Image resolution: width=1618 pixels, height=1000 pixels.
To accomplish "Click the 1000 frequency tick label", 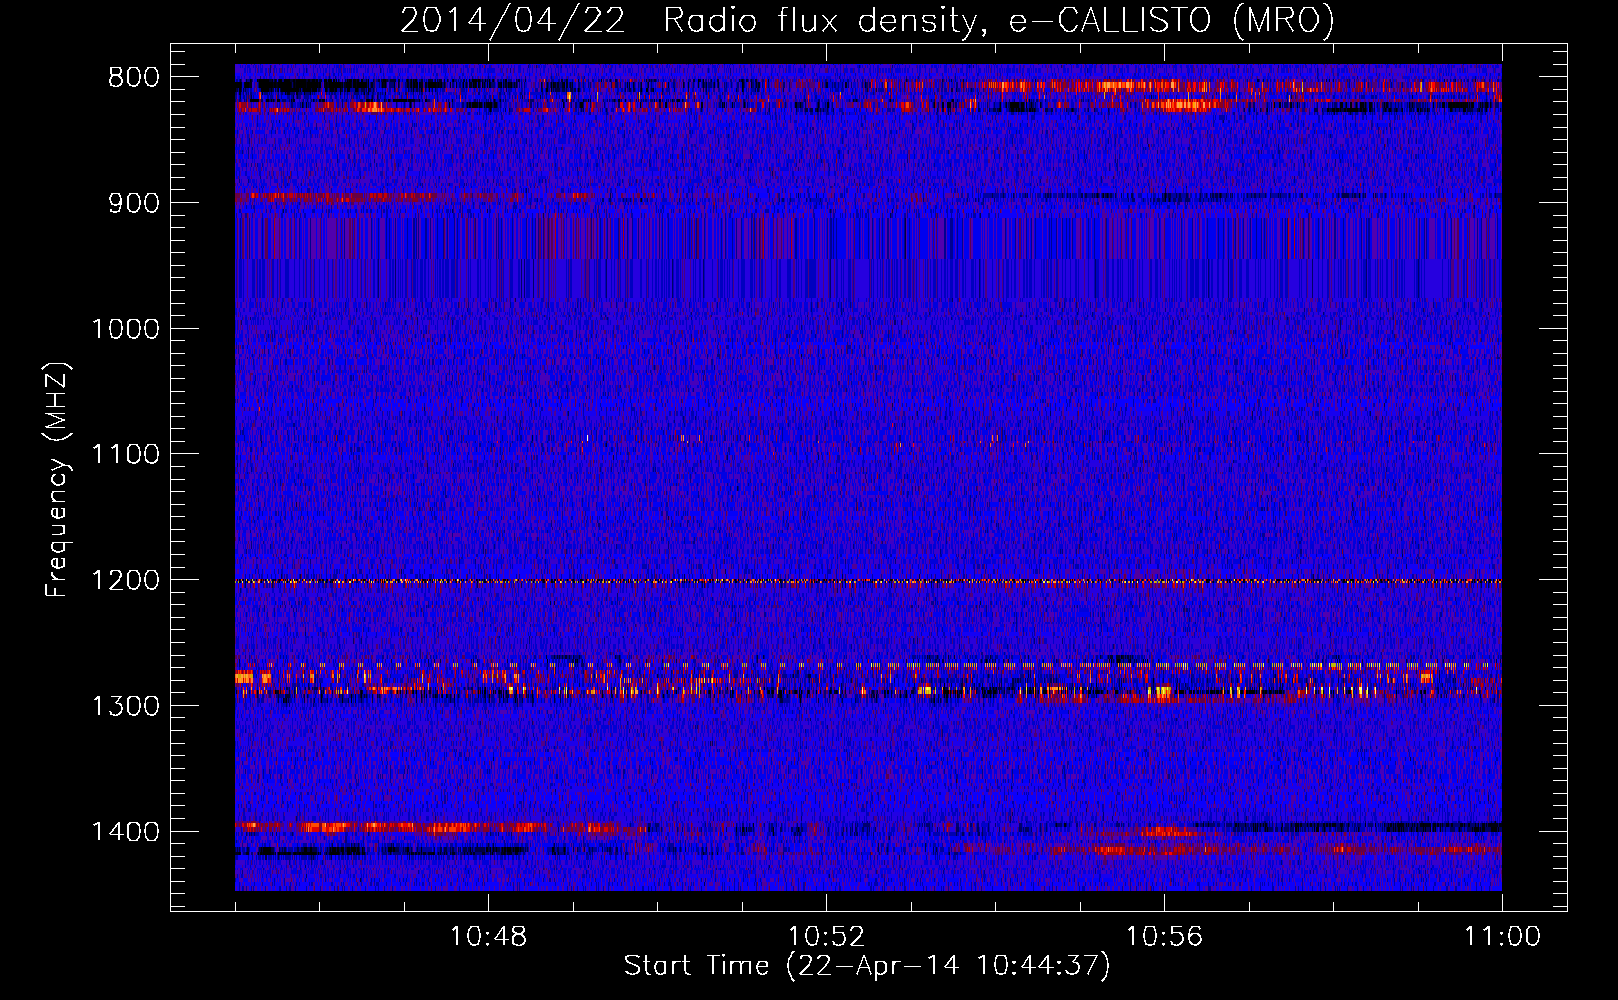I will [x=125, y=329].
